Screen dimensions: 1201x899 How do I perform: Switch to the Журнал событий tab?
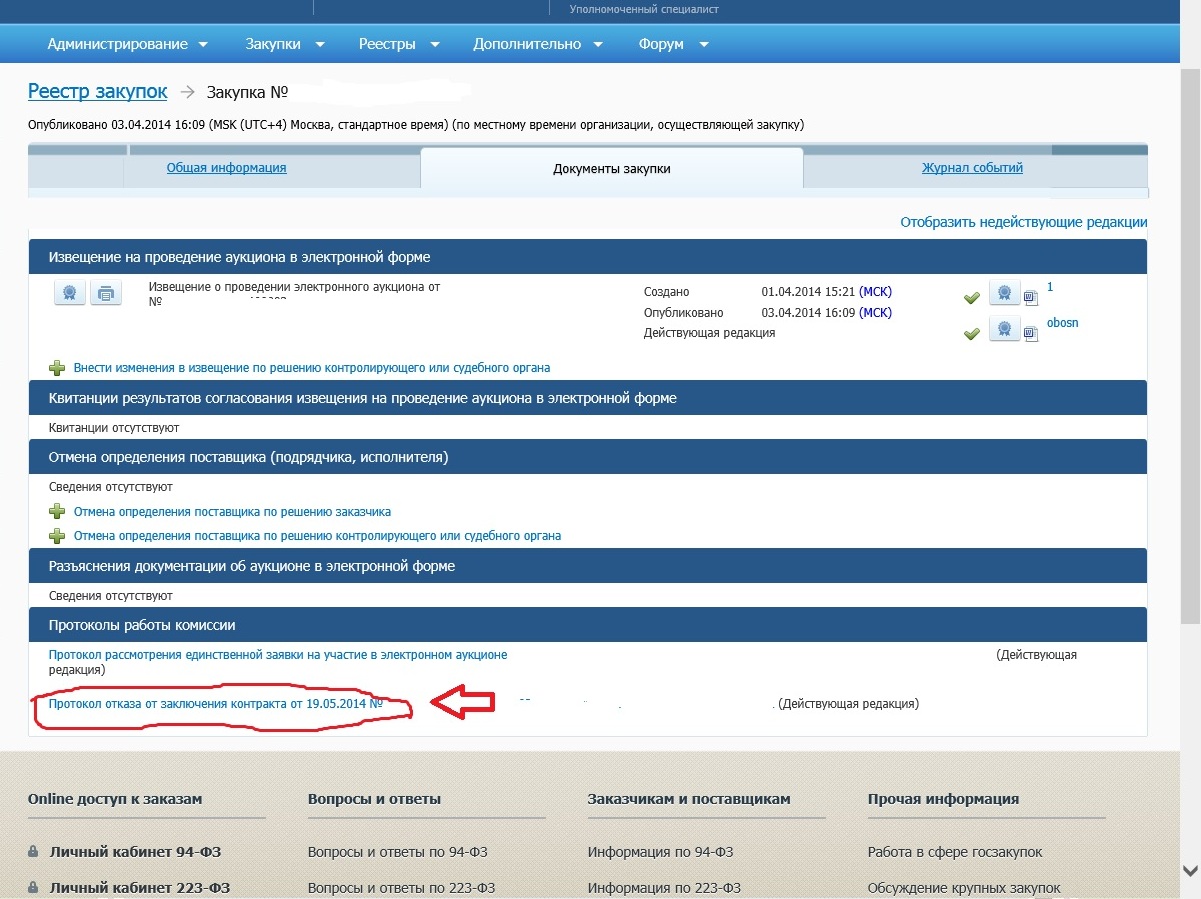pos(972,168)
